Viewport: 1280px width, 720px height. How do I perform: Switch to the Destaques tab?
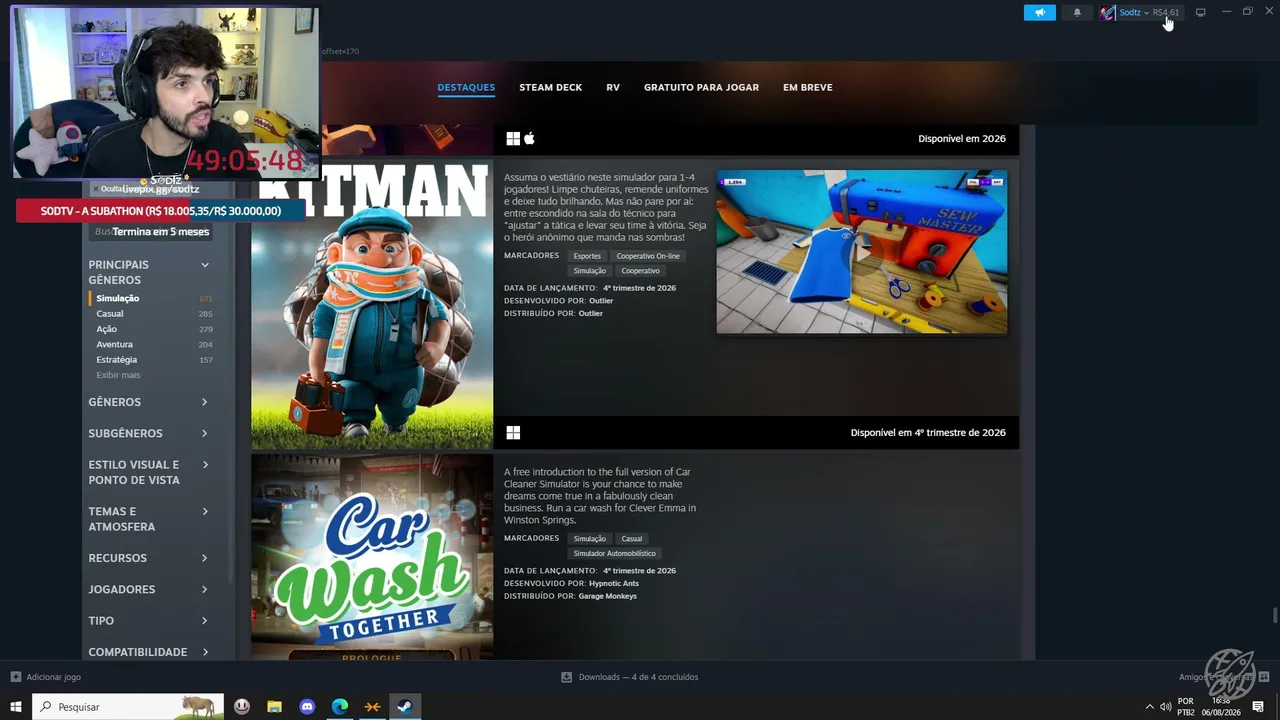[x=466, y=87]
